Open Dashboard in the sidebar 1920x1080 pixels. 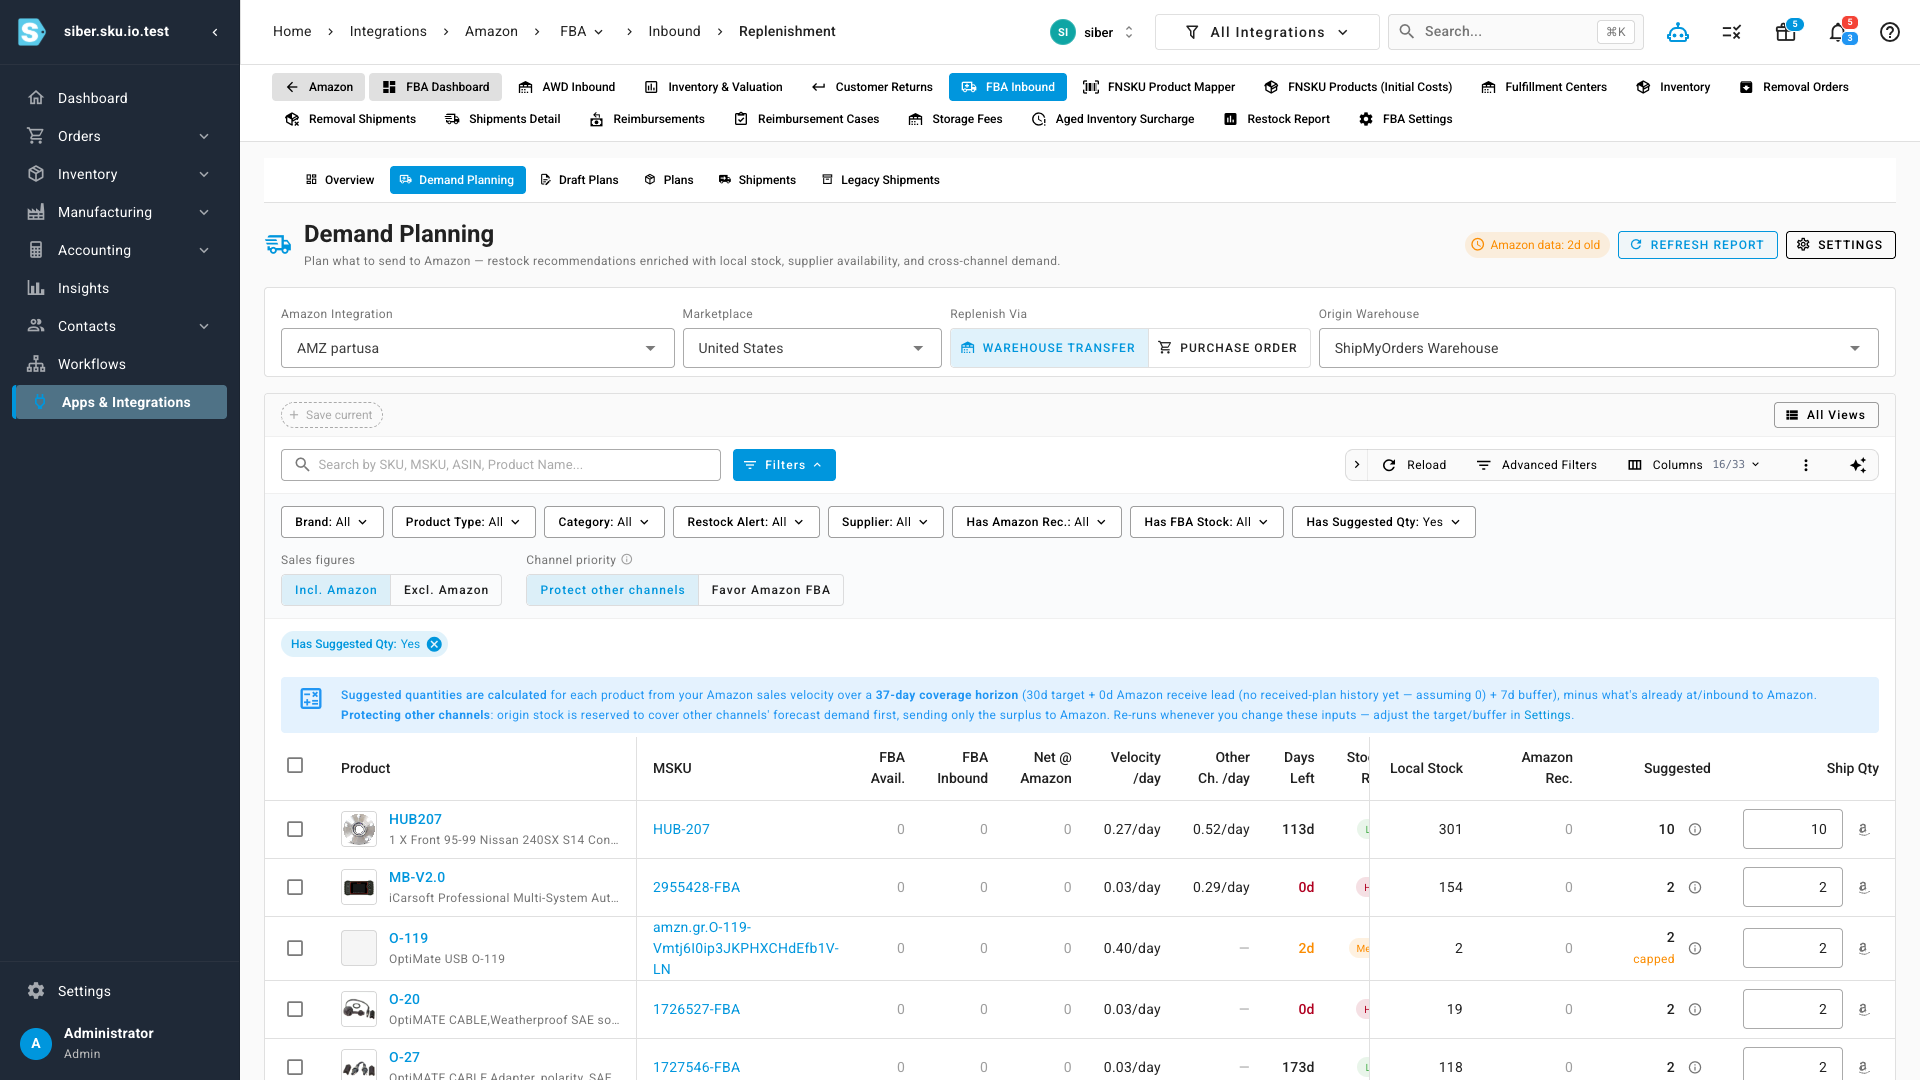tap(119, 98)
